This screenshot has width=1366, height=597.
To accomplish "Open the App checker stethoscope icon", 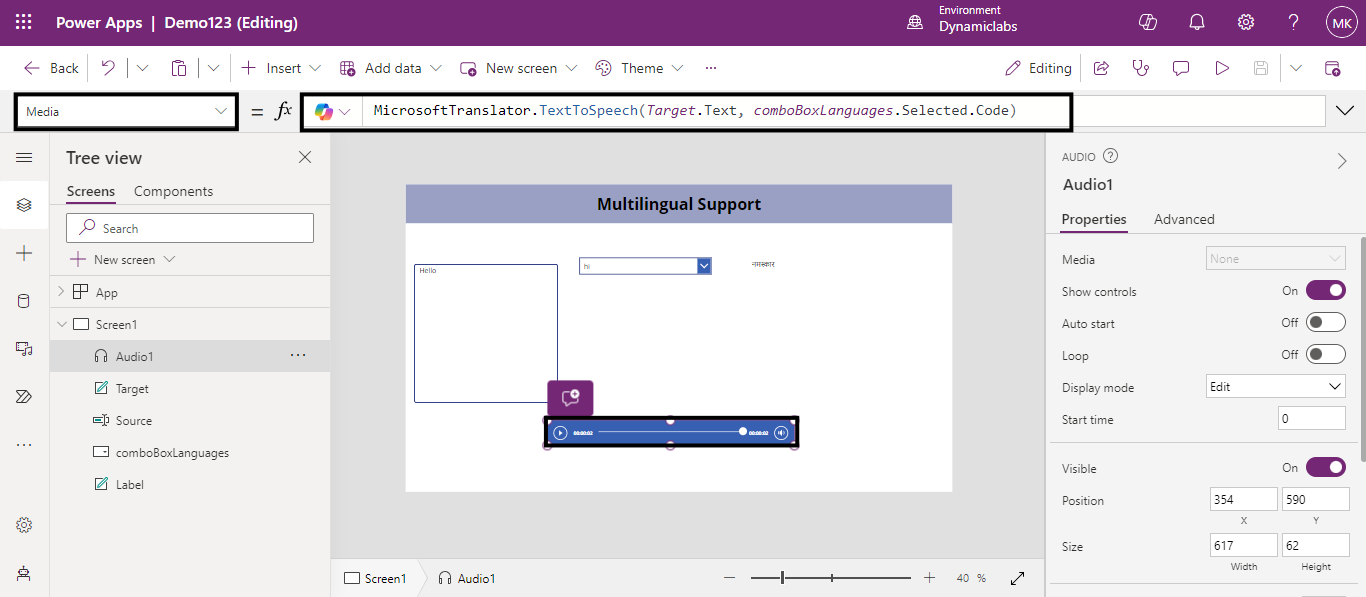I will tap(1140, 68).
